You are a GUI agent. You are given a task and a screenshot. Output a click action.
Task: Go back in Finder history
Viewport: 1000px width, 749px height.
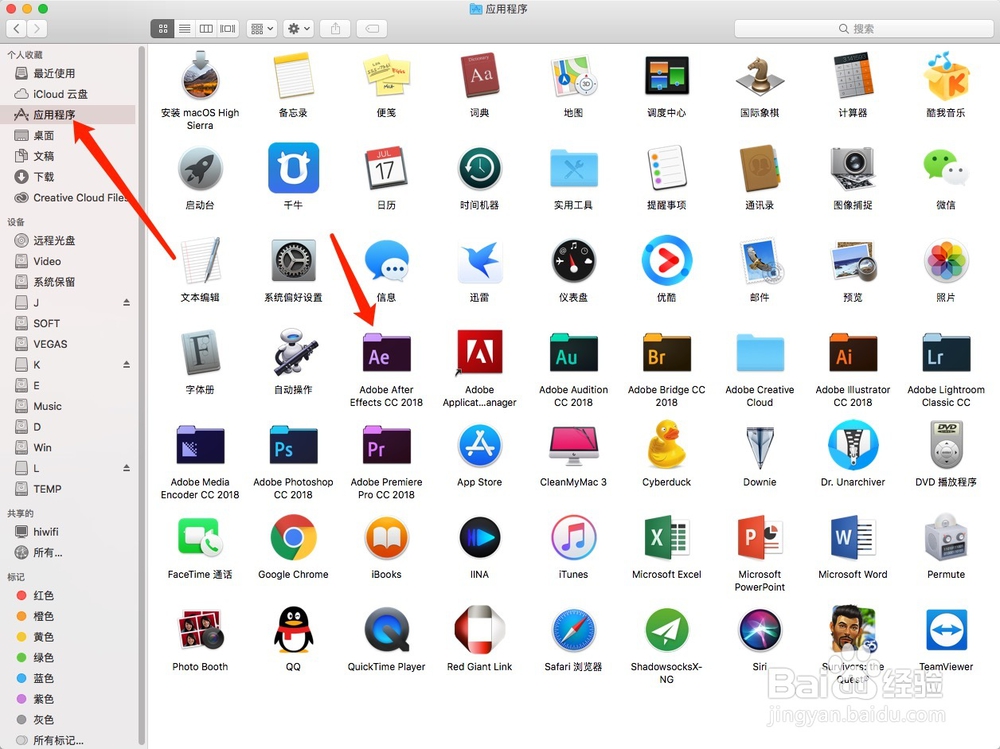coord(17,28)
